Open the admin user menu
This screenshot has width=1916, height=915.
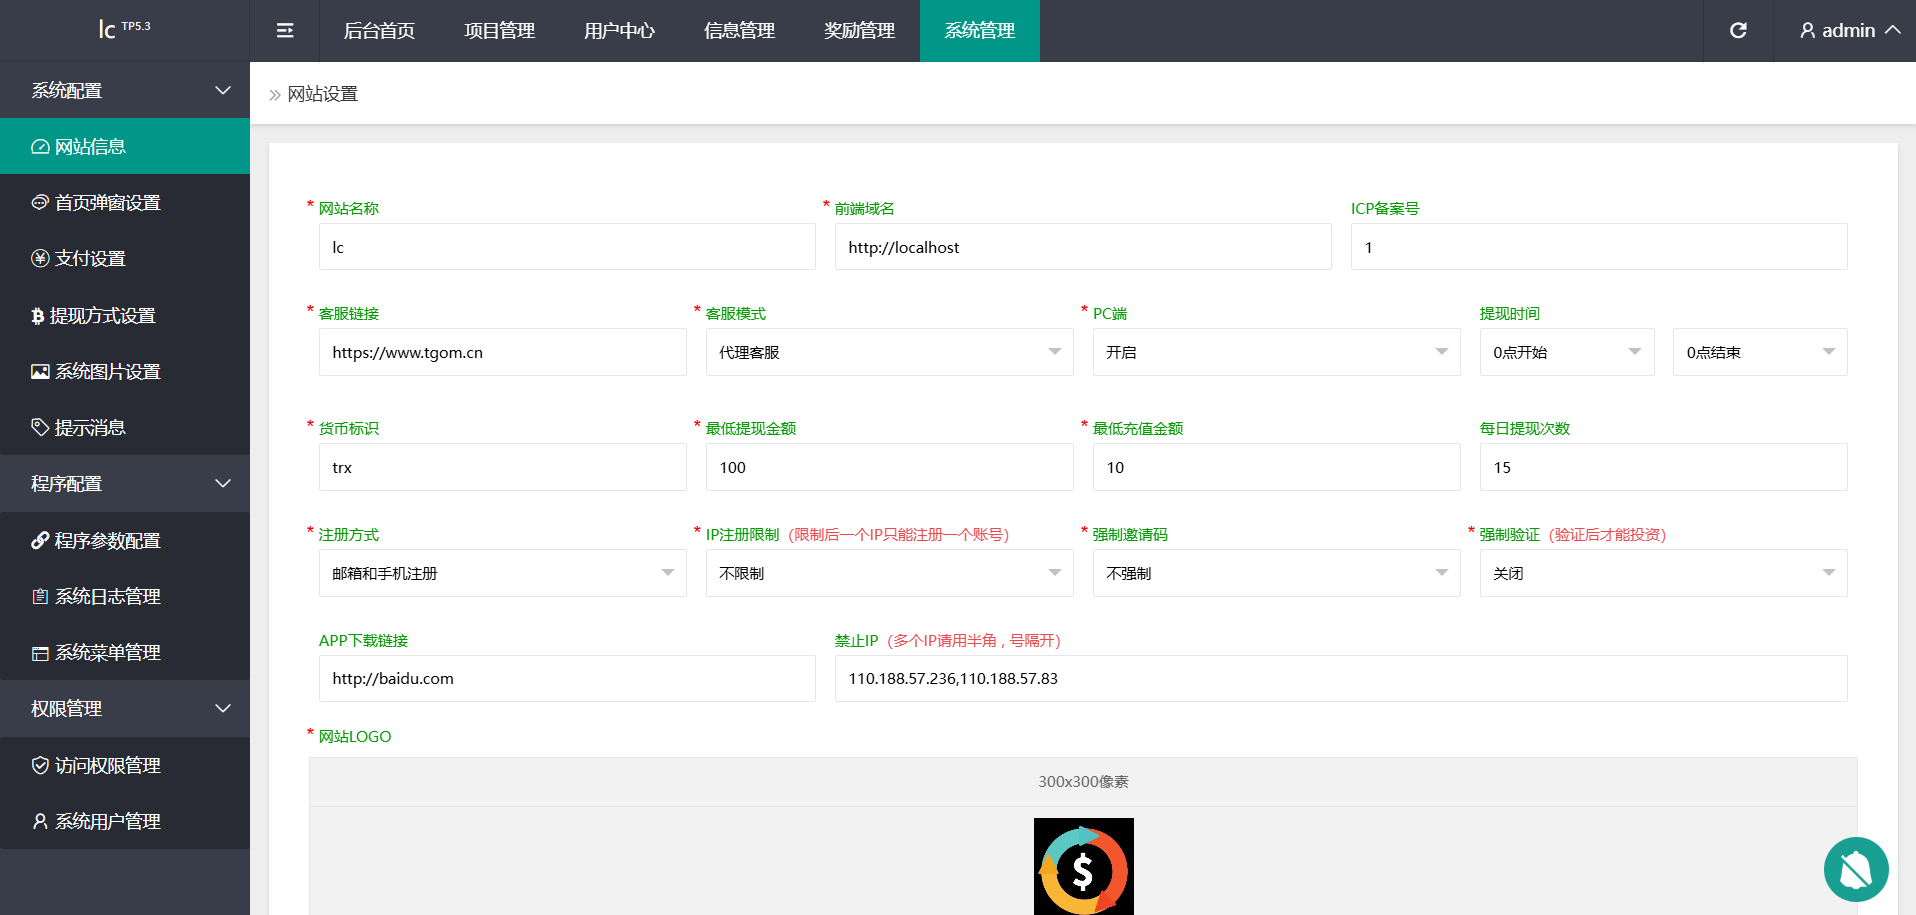click(1849, 31)
